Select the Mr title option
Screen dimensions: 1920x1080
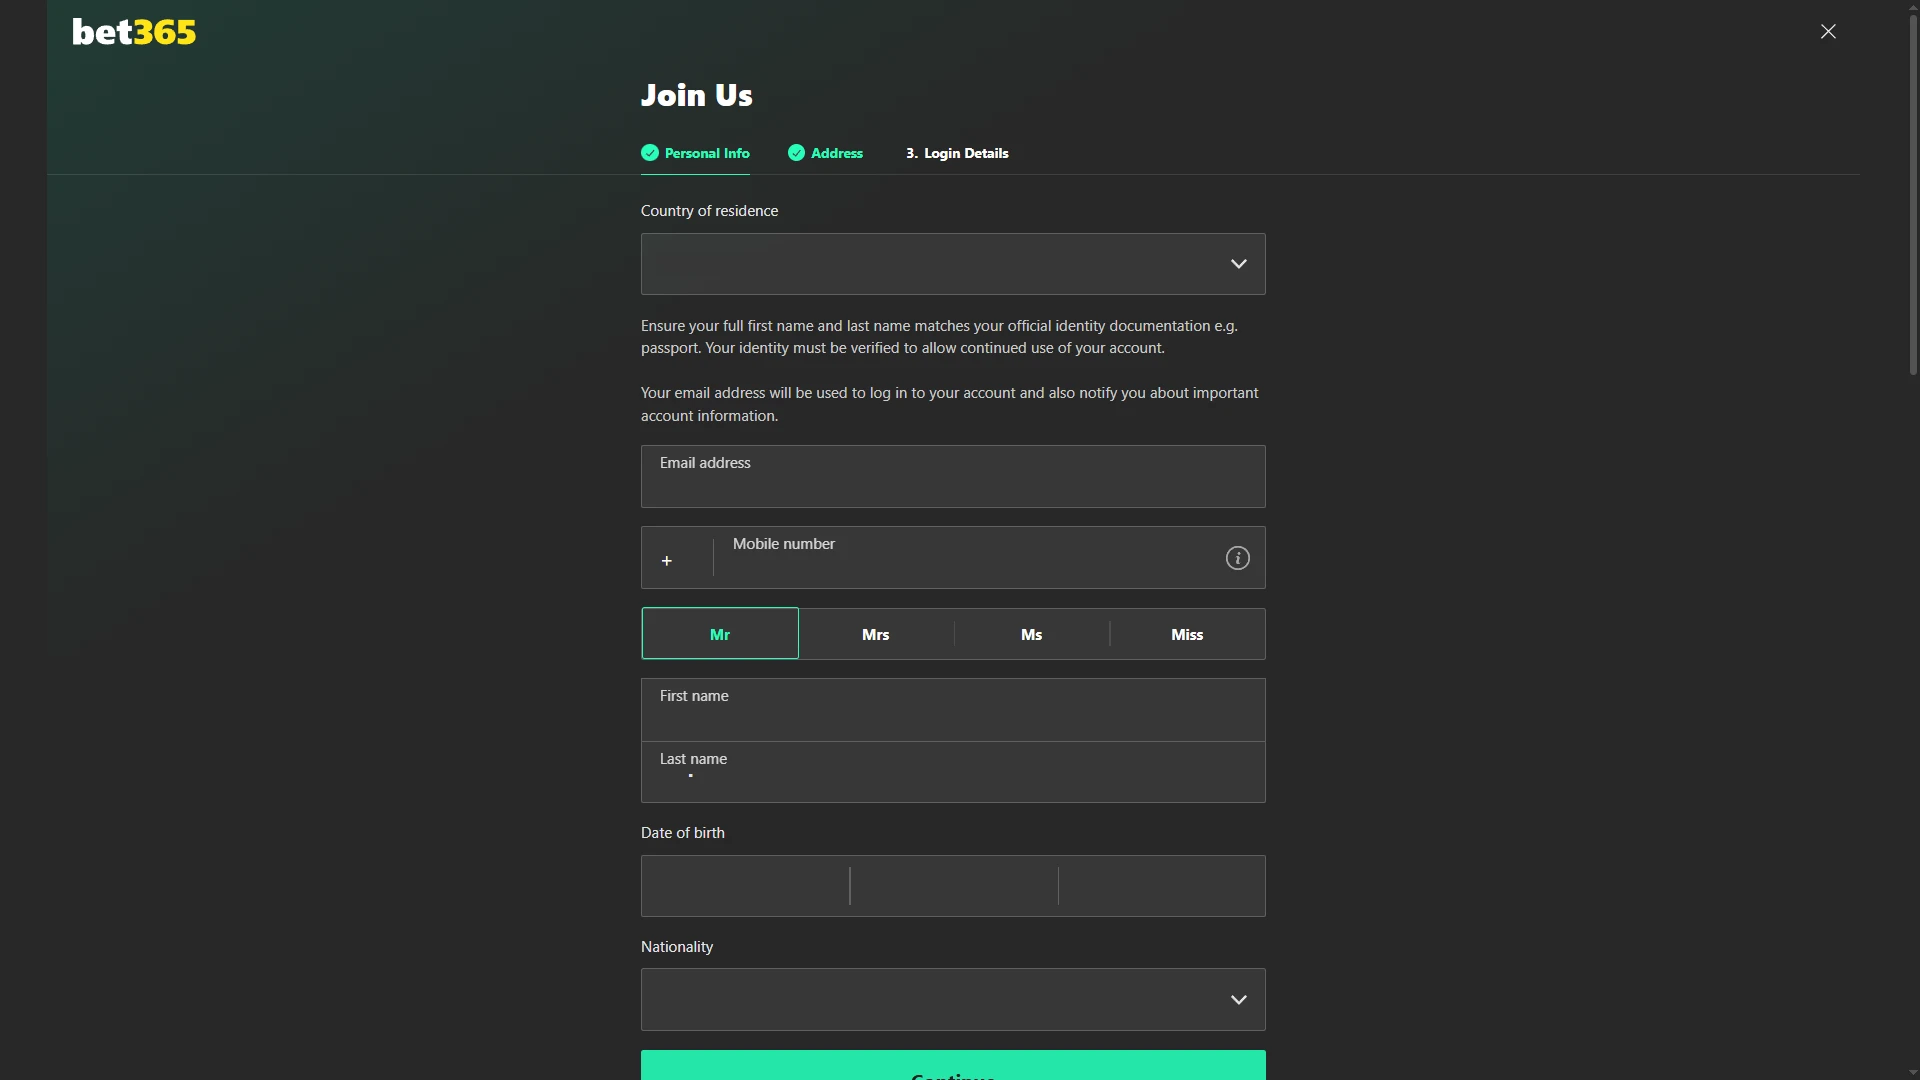[x=719, y=633]
